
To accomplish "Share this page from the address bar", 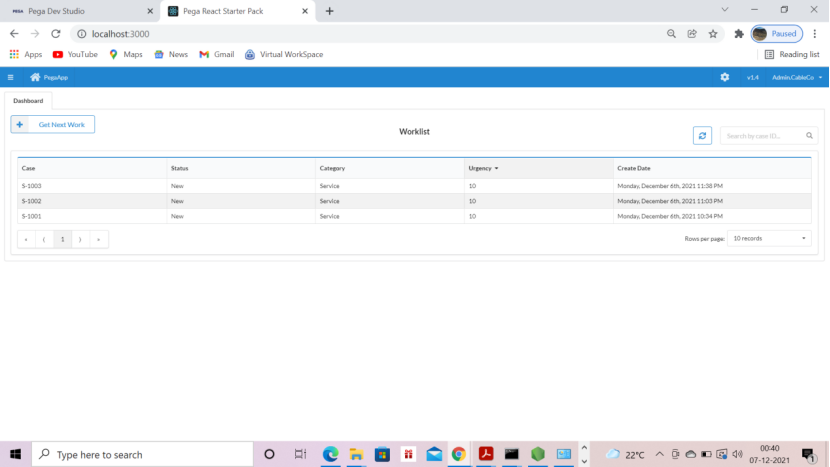I will (x=692, y=34).
